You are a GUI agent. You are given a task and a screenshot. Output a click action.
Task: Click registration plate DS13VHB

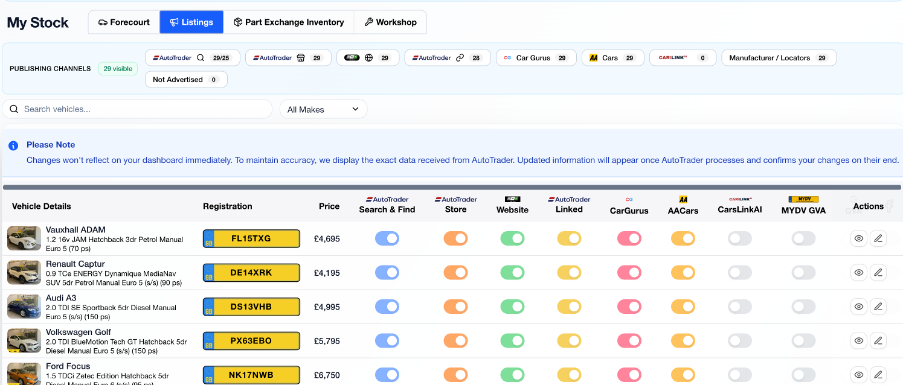(251, 306)
